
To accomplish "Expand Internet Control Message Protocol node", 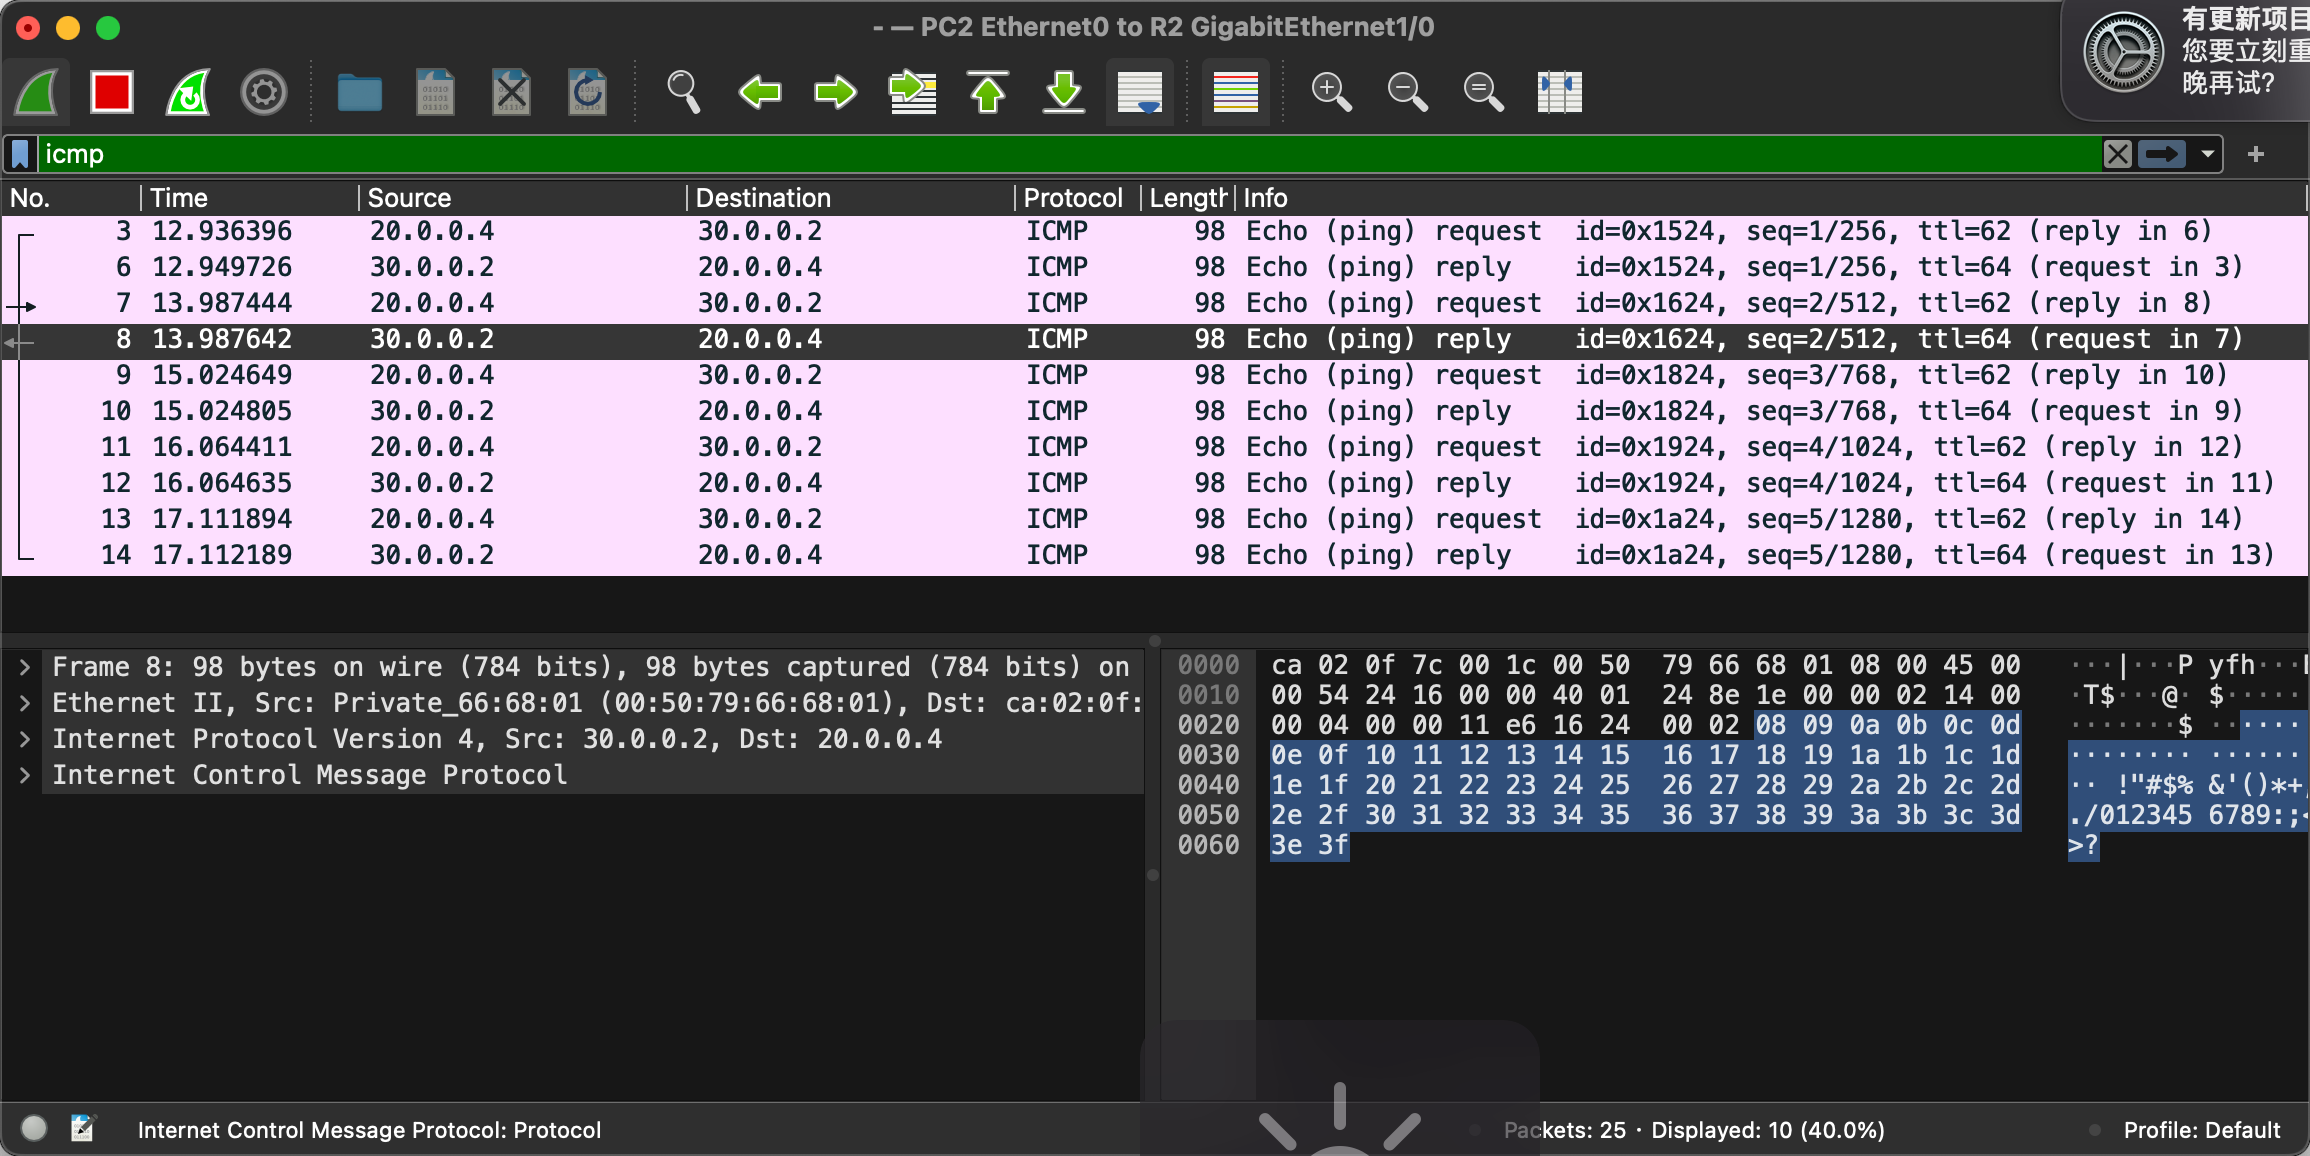I will pyautogui.click(x=25, y=775).
